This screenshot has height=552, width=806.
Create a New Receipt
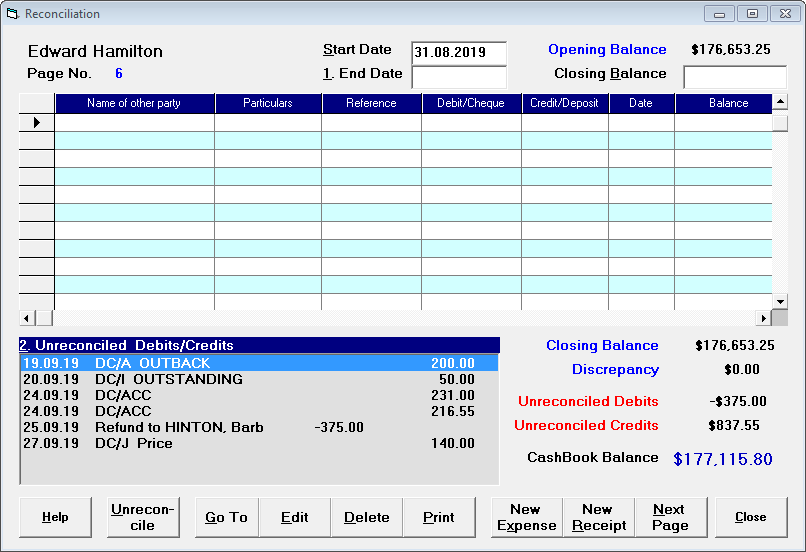tap(599, 517)
